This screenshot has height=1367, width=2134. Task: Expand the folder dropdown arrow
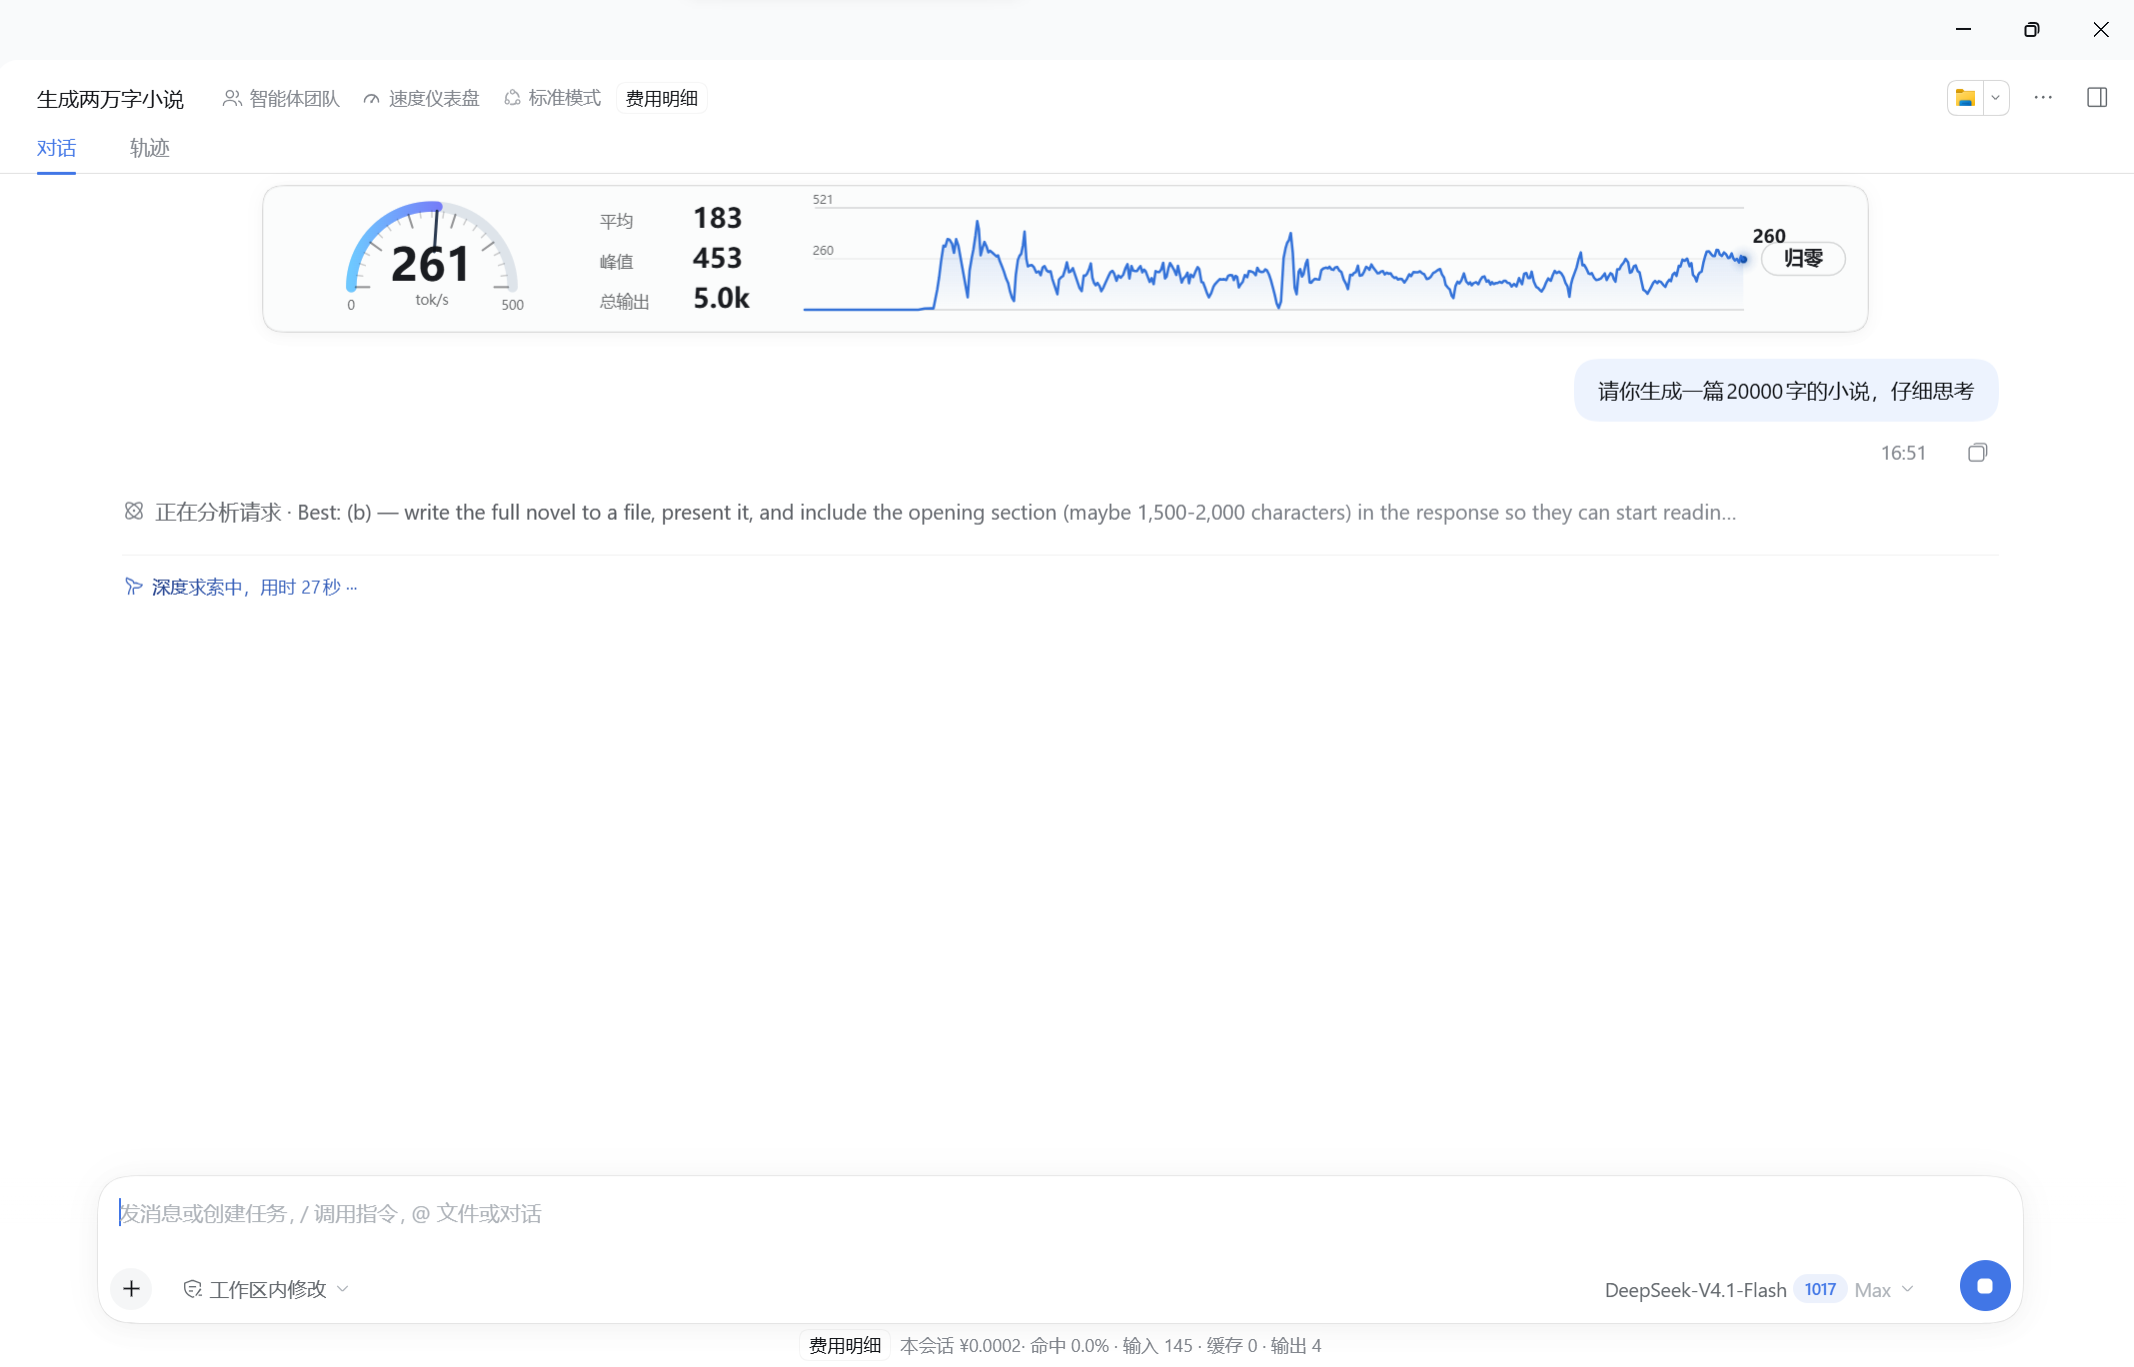point(1995,98)
